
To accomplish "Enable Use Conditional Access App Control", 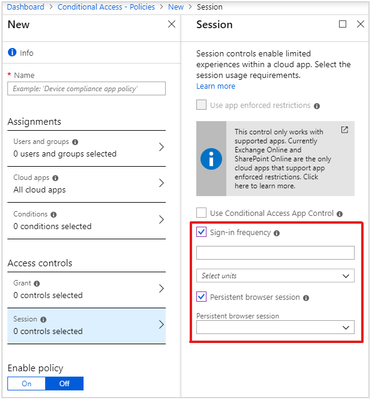I will (x=201, y=212).
